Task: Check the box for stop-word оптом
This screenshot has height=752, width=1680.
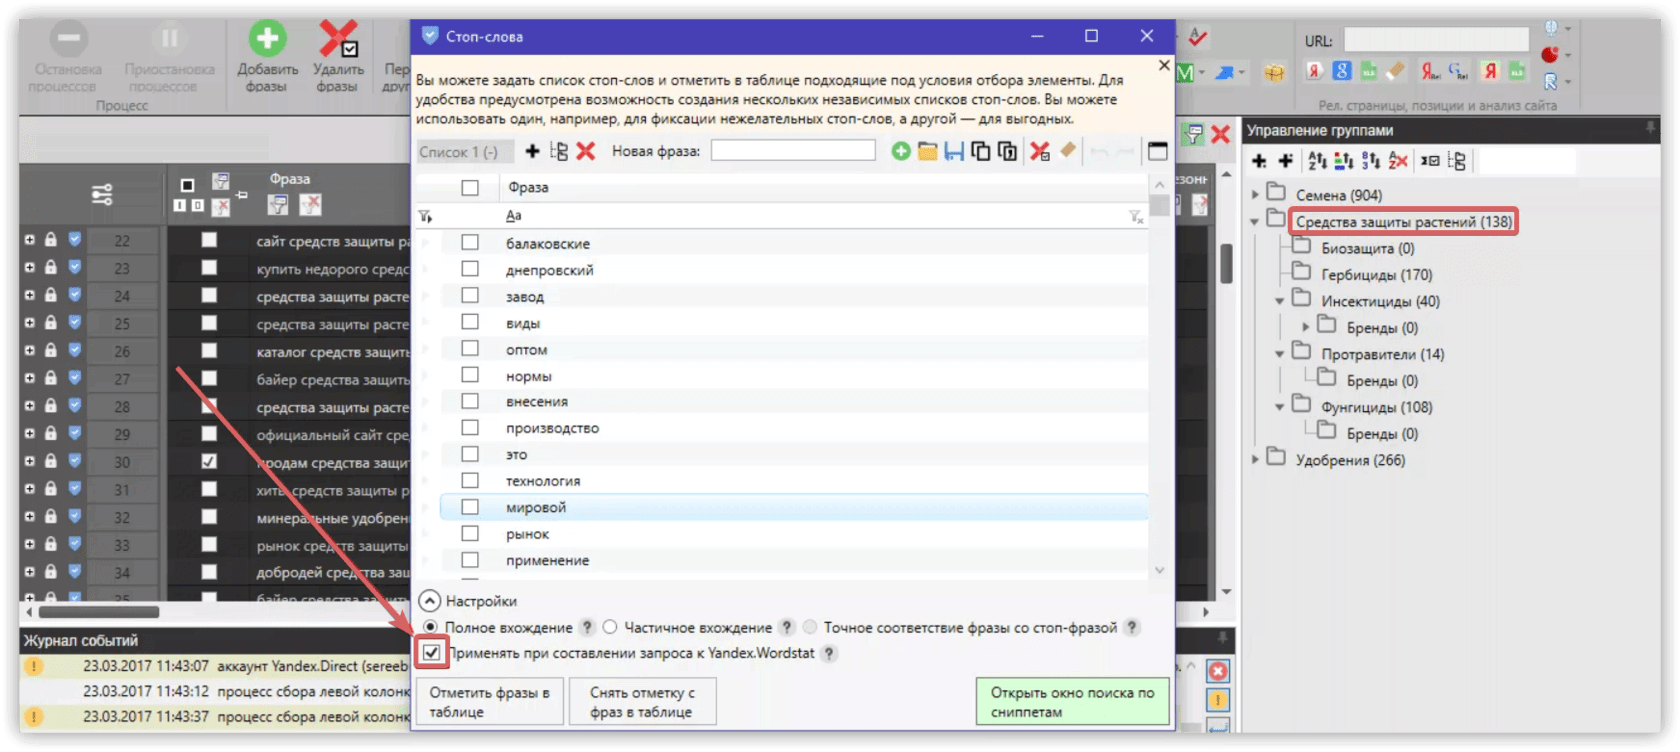Action: [470, 348]
